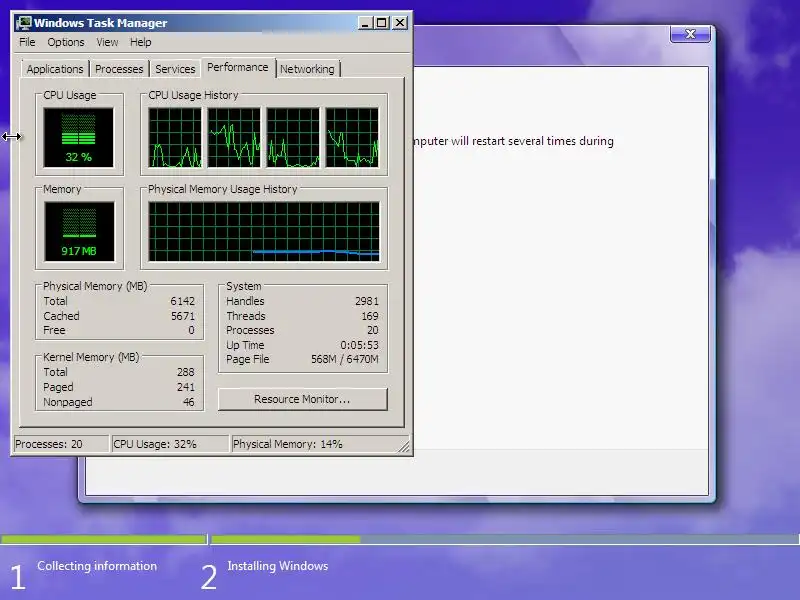This screenshot has height=600, width=800.
Task: Click the System Processes value 20
Action: pos(373,330)
